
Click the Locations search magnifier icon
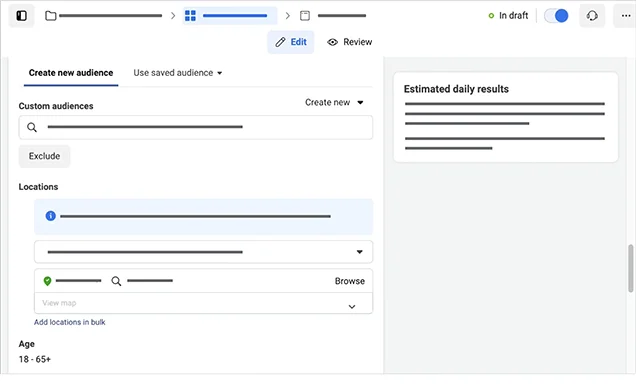pyautogui.click(x=116, y=281)
